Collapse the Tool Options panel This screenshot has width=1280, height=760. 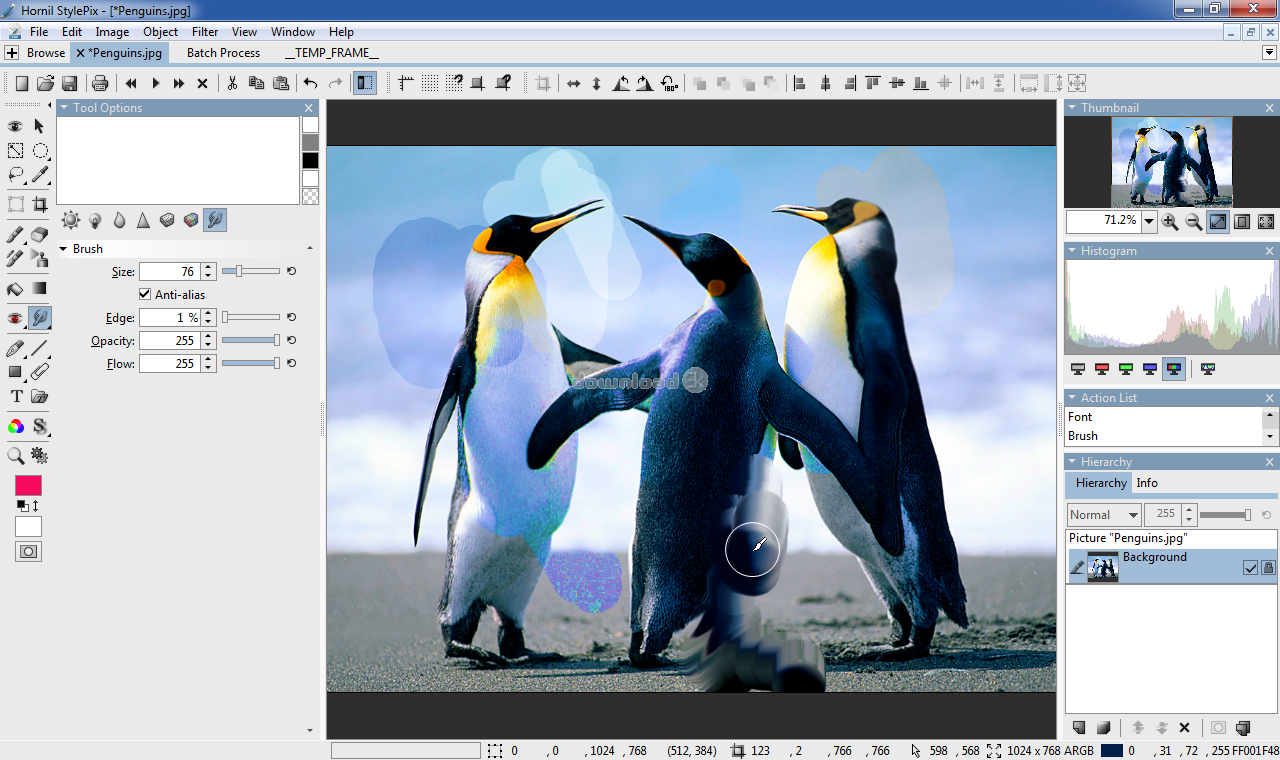pos(64,108)
